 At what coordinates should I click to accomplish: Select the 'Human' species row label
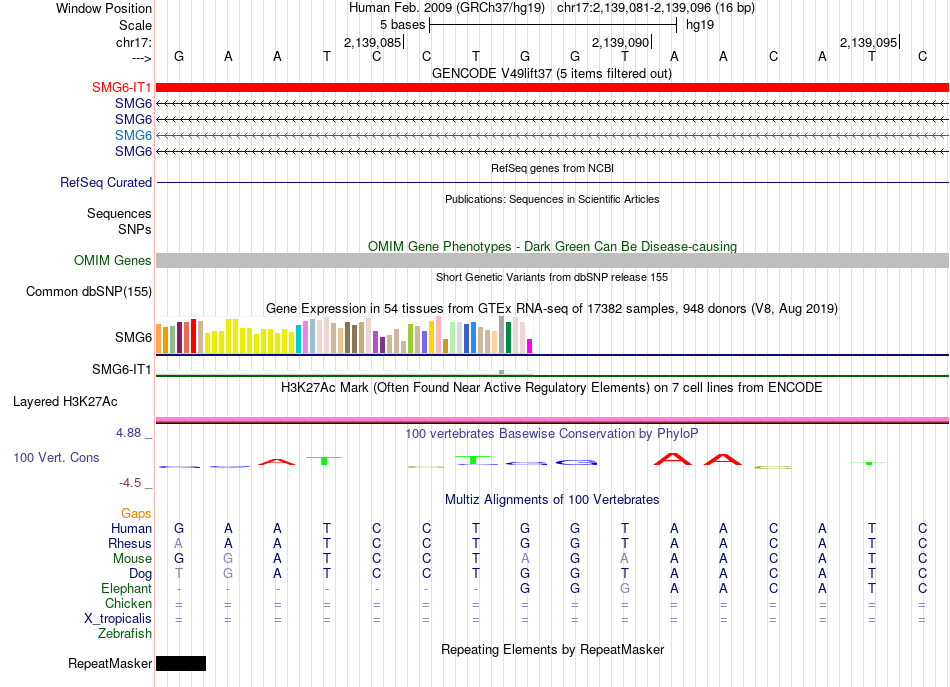point(131,528)
